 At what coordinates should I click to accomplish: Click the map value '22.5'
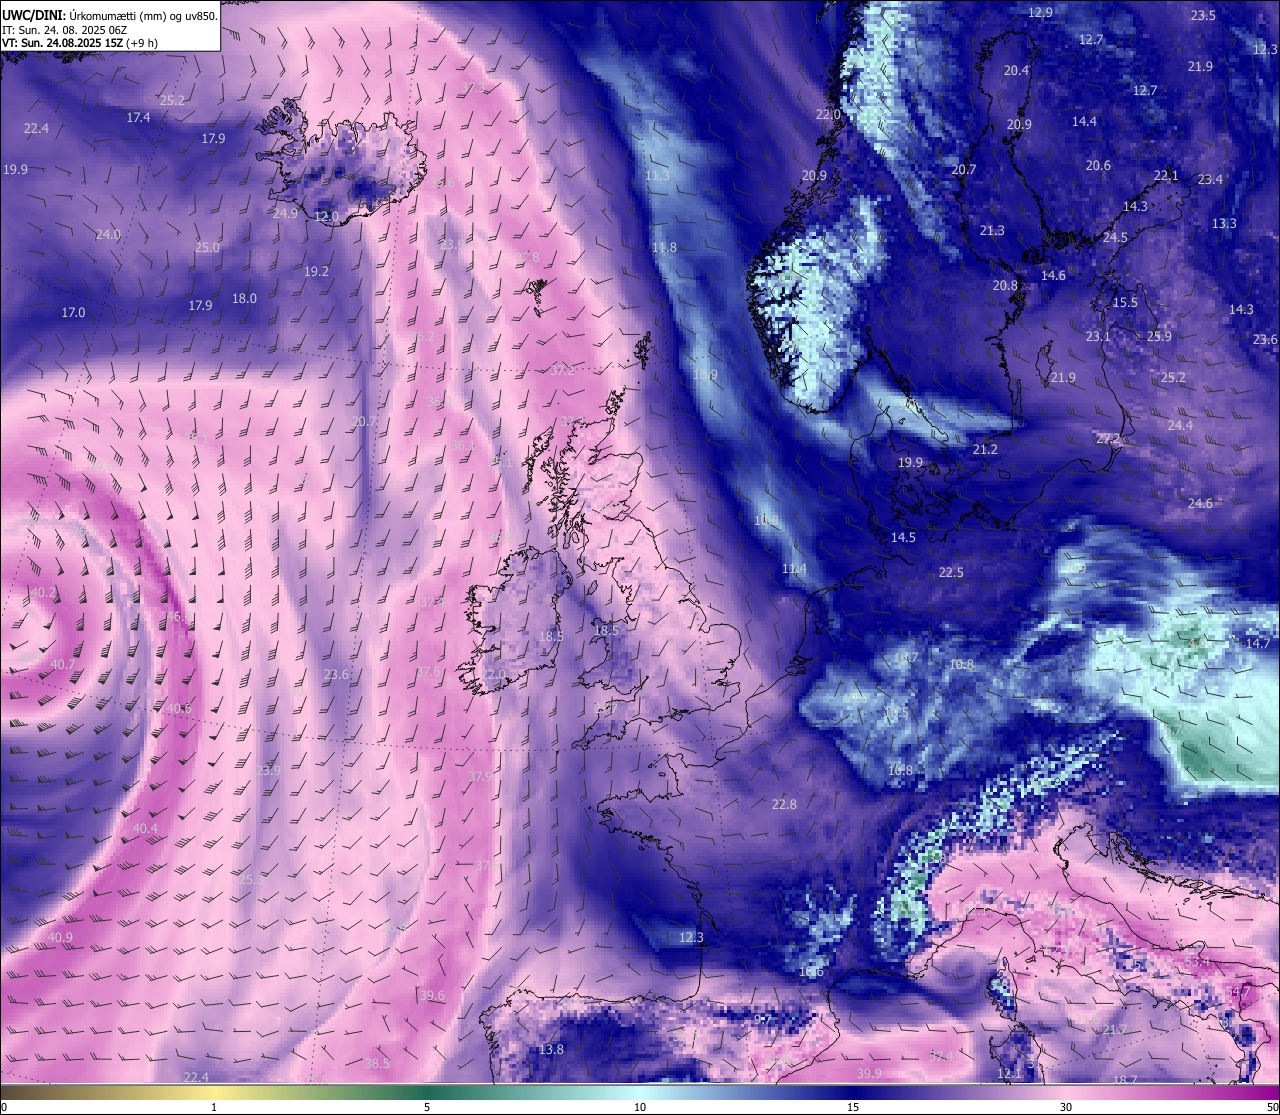pyautogui.click(x=951, y=572)
